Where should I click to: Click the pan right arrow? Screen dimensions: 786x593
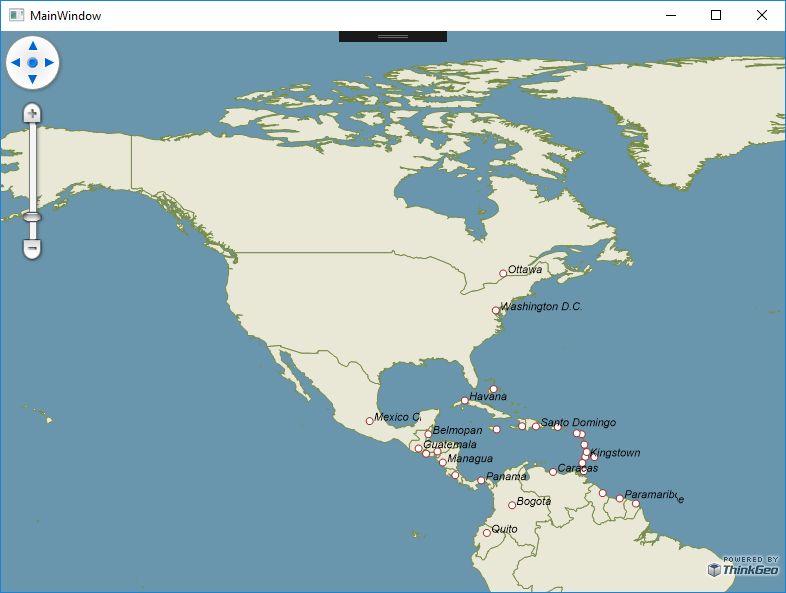coord(49,63)
